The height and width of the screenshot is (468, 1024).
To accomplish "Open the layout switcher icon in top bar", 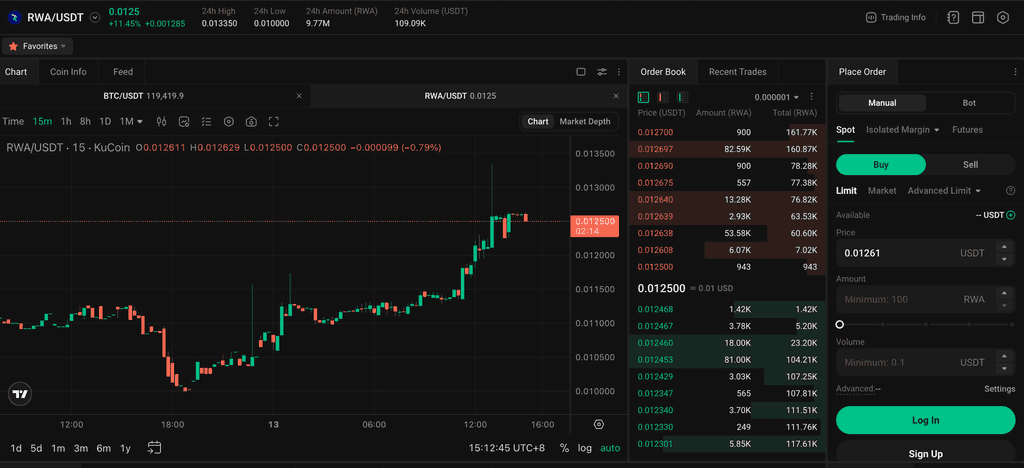I will click(x=978, y=18).
